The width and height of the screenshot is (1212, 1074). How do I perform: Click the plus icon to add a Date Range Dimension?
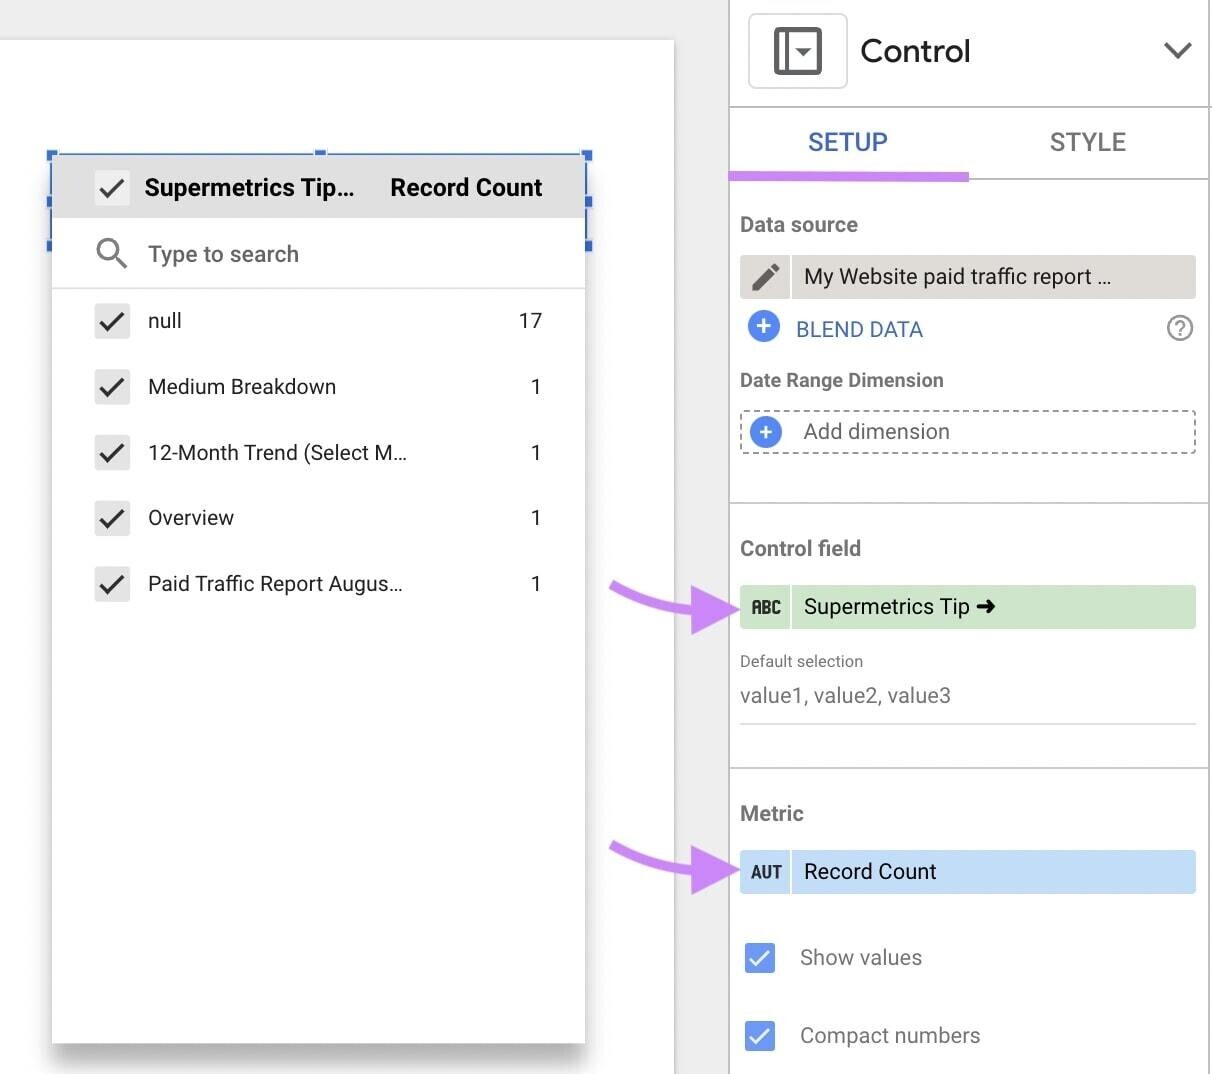pyautogui.click(x=765, y=431)
